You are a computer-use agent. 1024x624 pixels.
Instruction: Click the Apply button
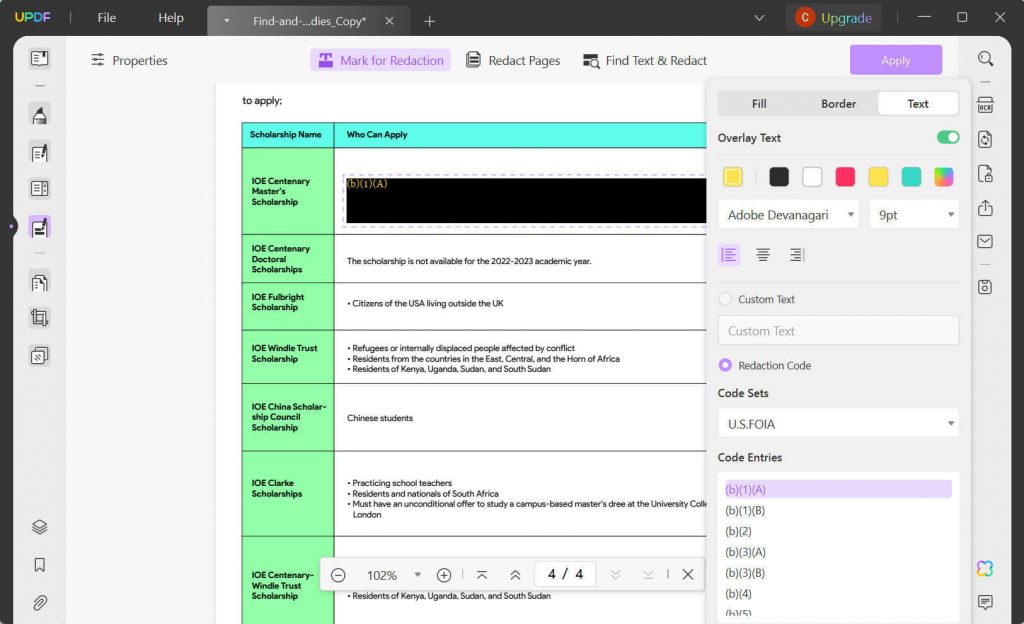[x=895, y=59]
